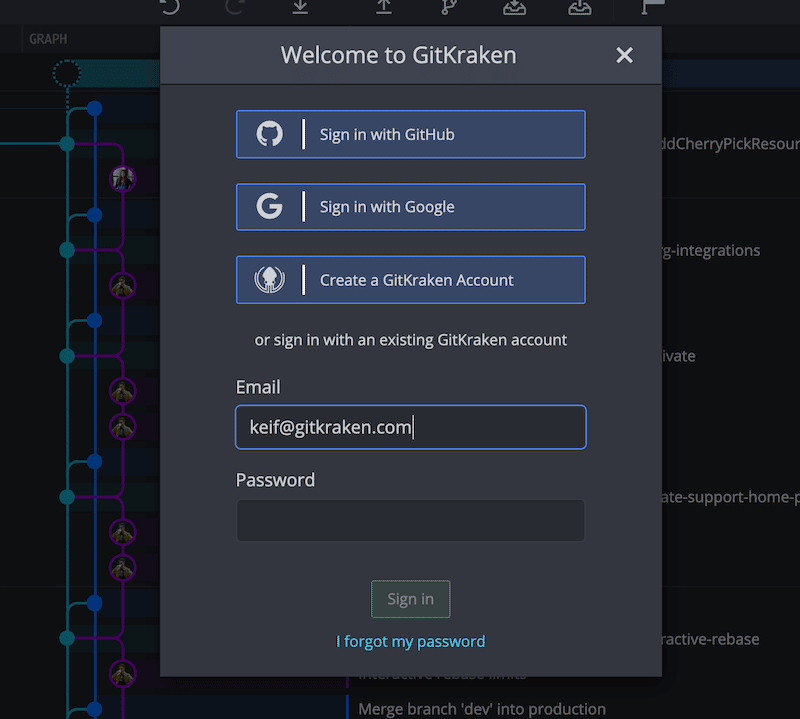Close the Welcome to GitKraken dialog
The width and height of the screenshot is (800, 719).
point(625,55)
